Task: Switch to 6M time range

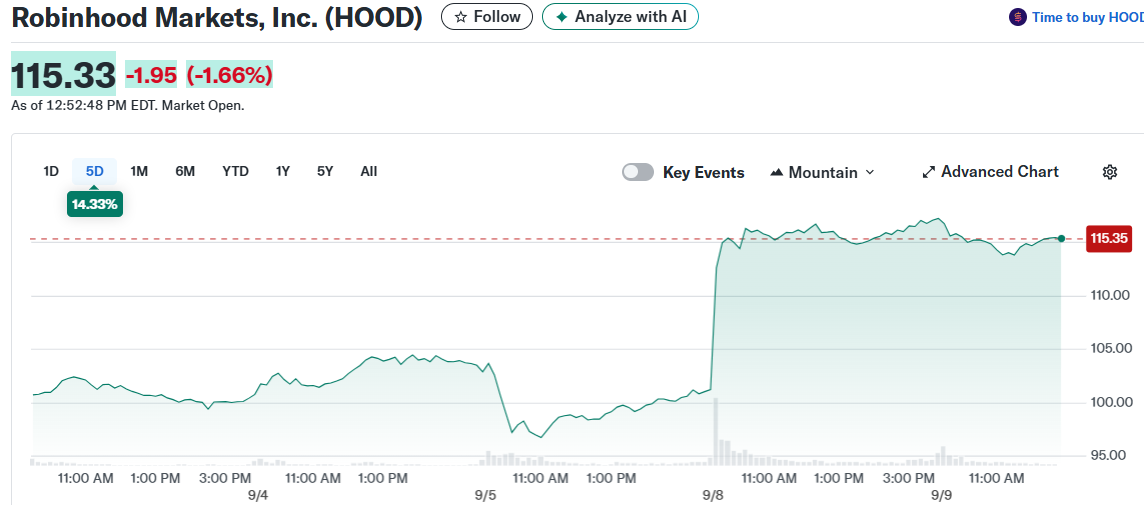Action: 185,171
